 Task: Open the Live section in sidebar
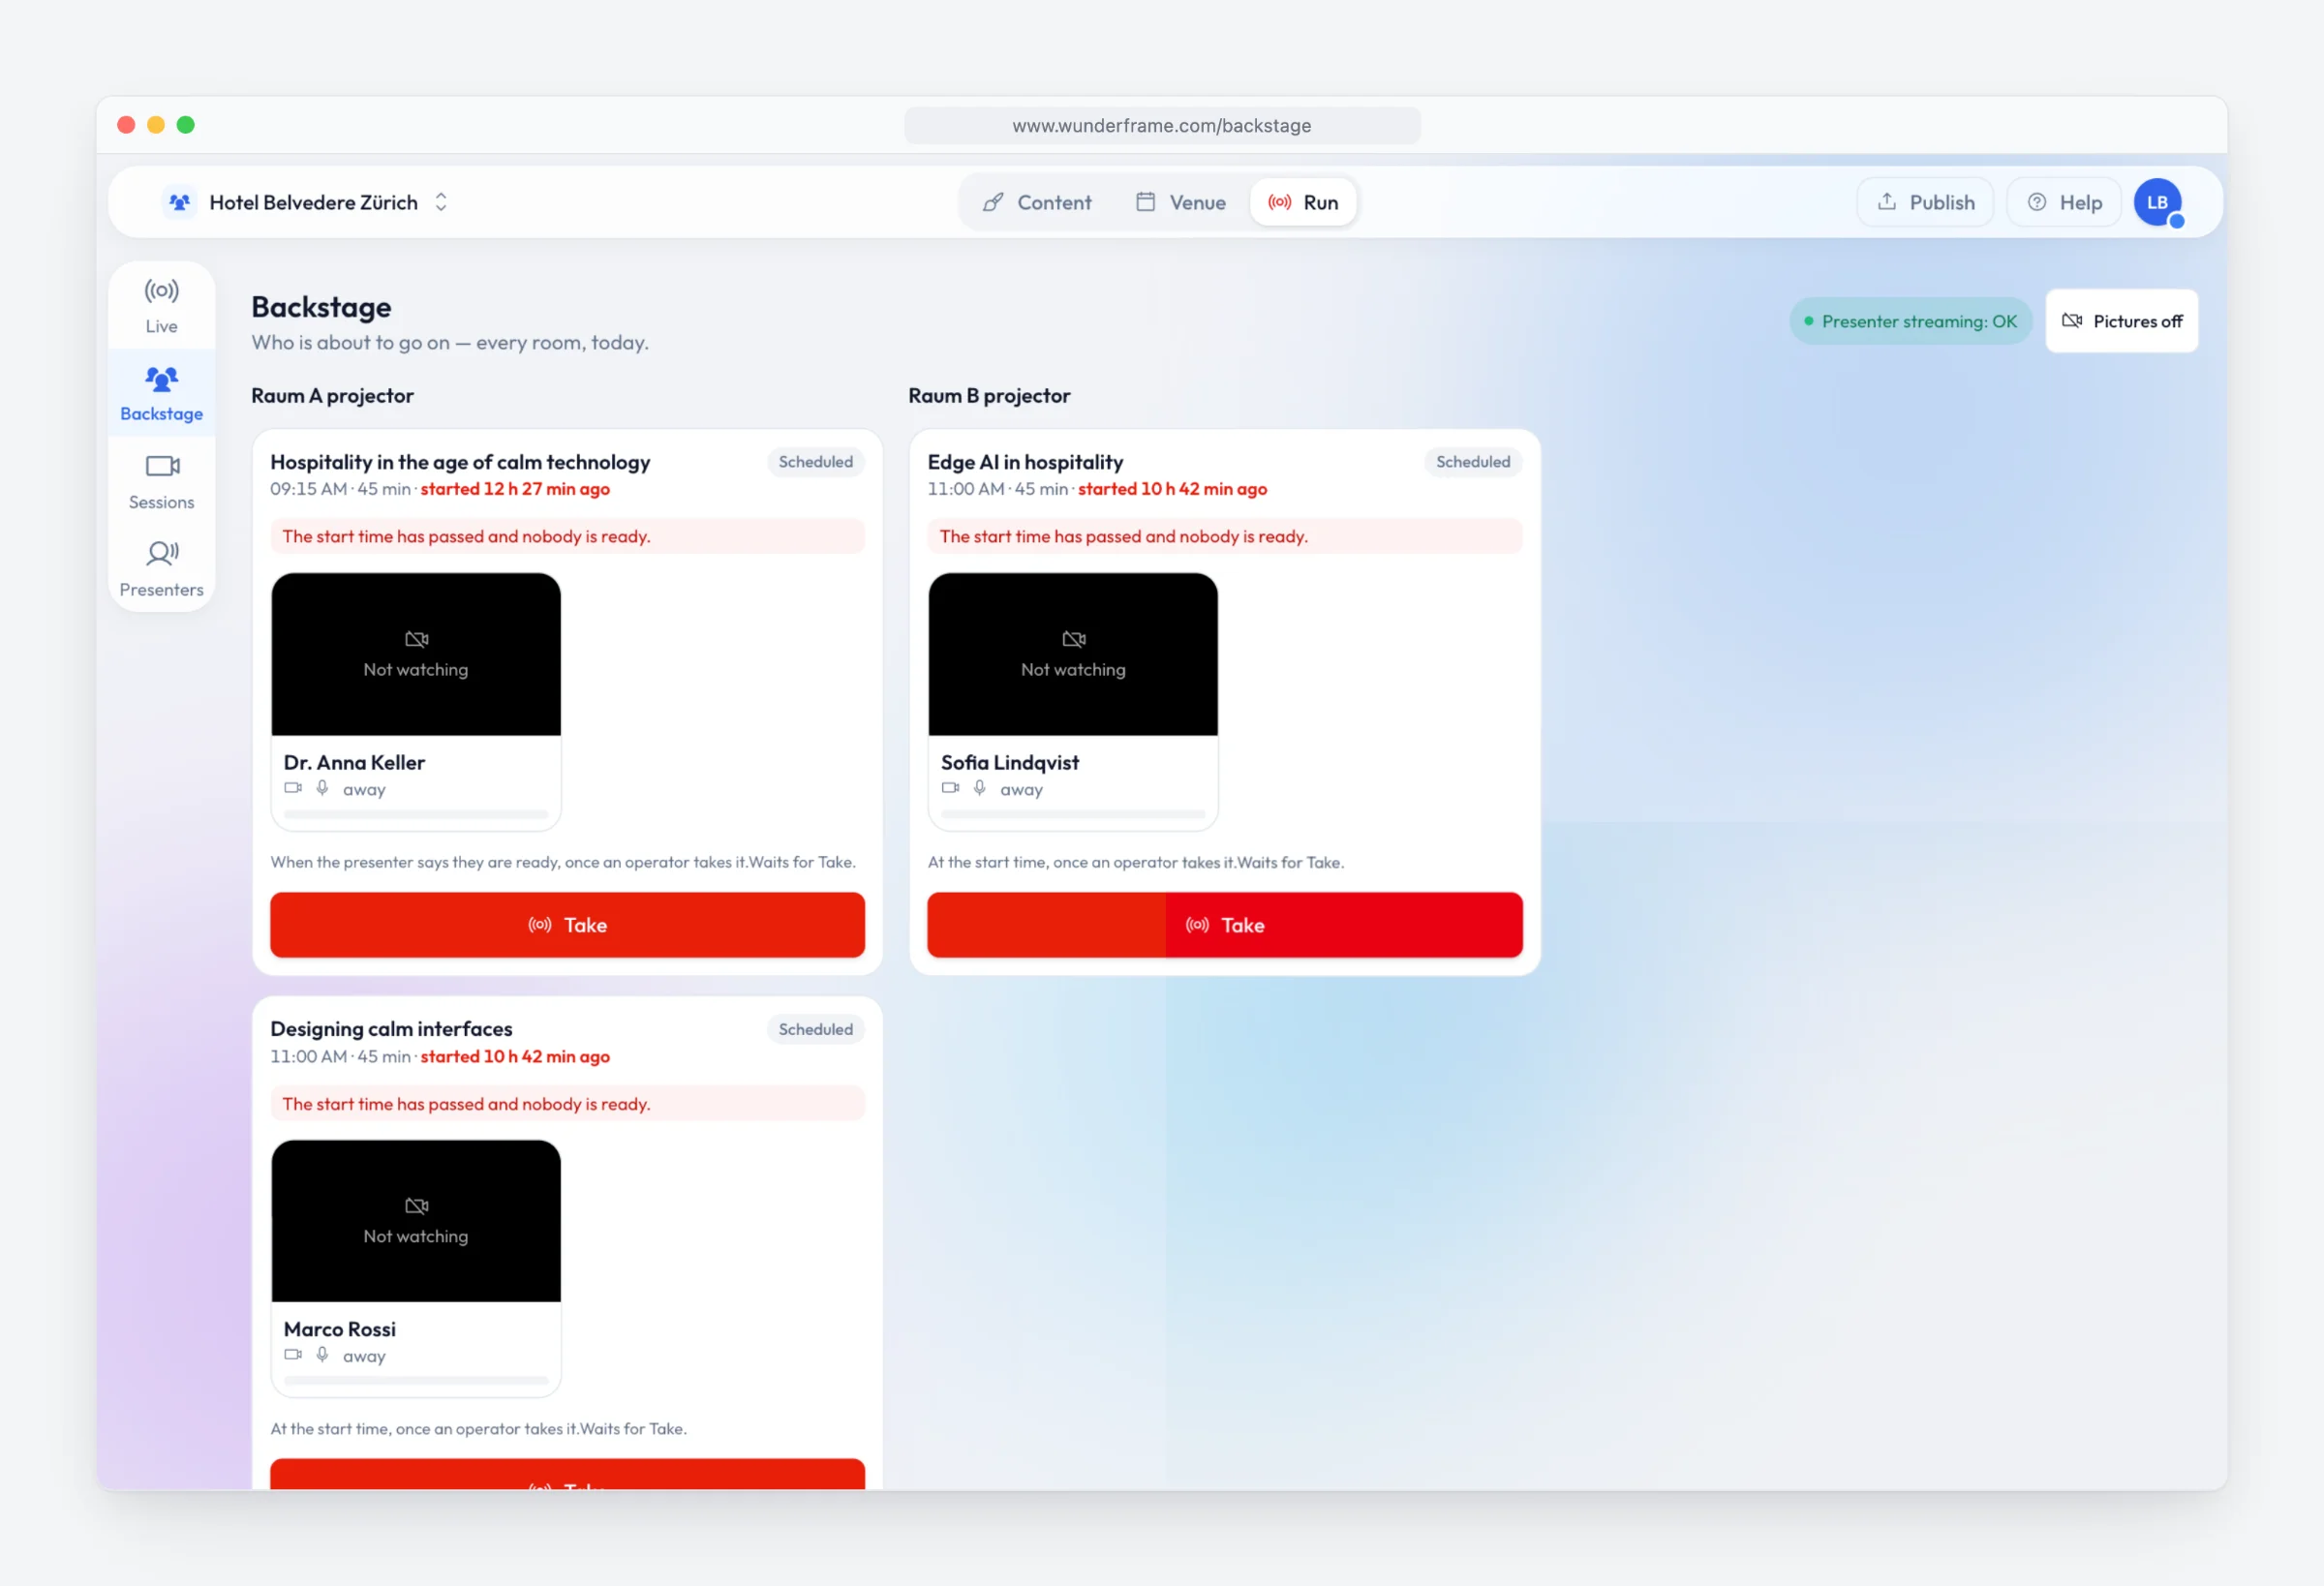(x=161, y=306)
